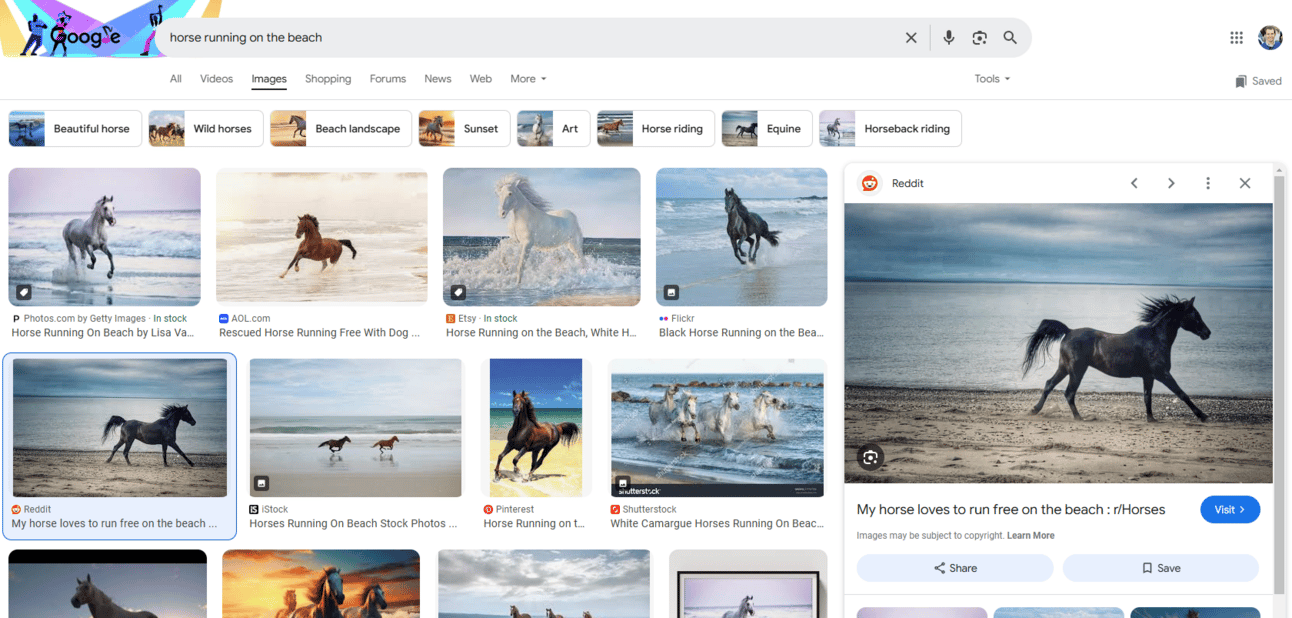Open the Google account profile picture
This screenshot has width=1292, height=618.
[x=1270, y=38]
